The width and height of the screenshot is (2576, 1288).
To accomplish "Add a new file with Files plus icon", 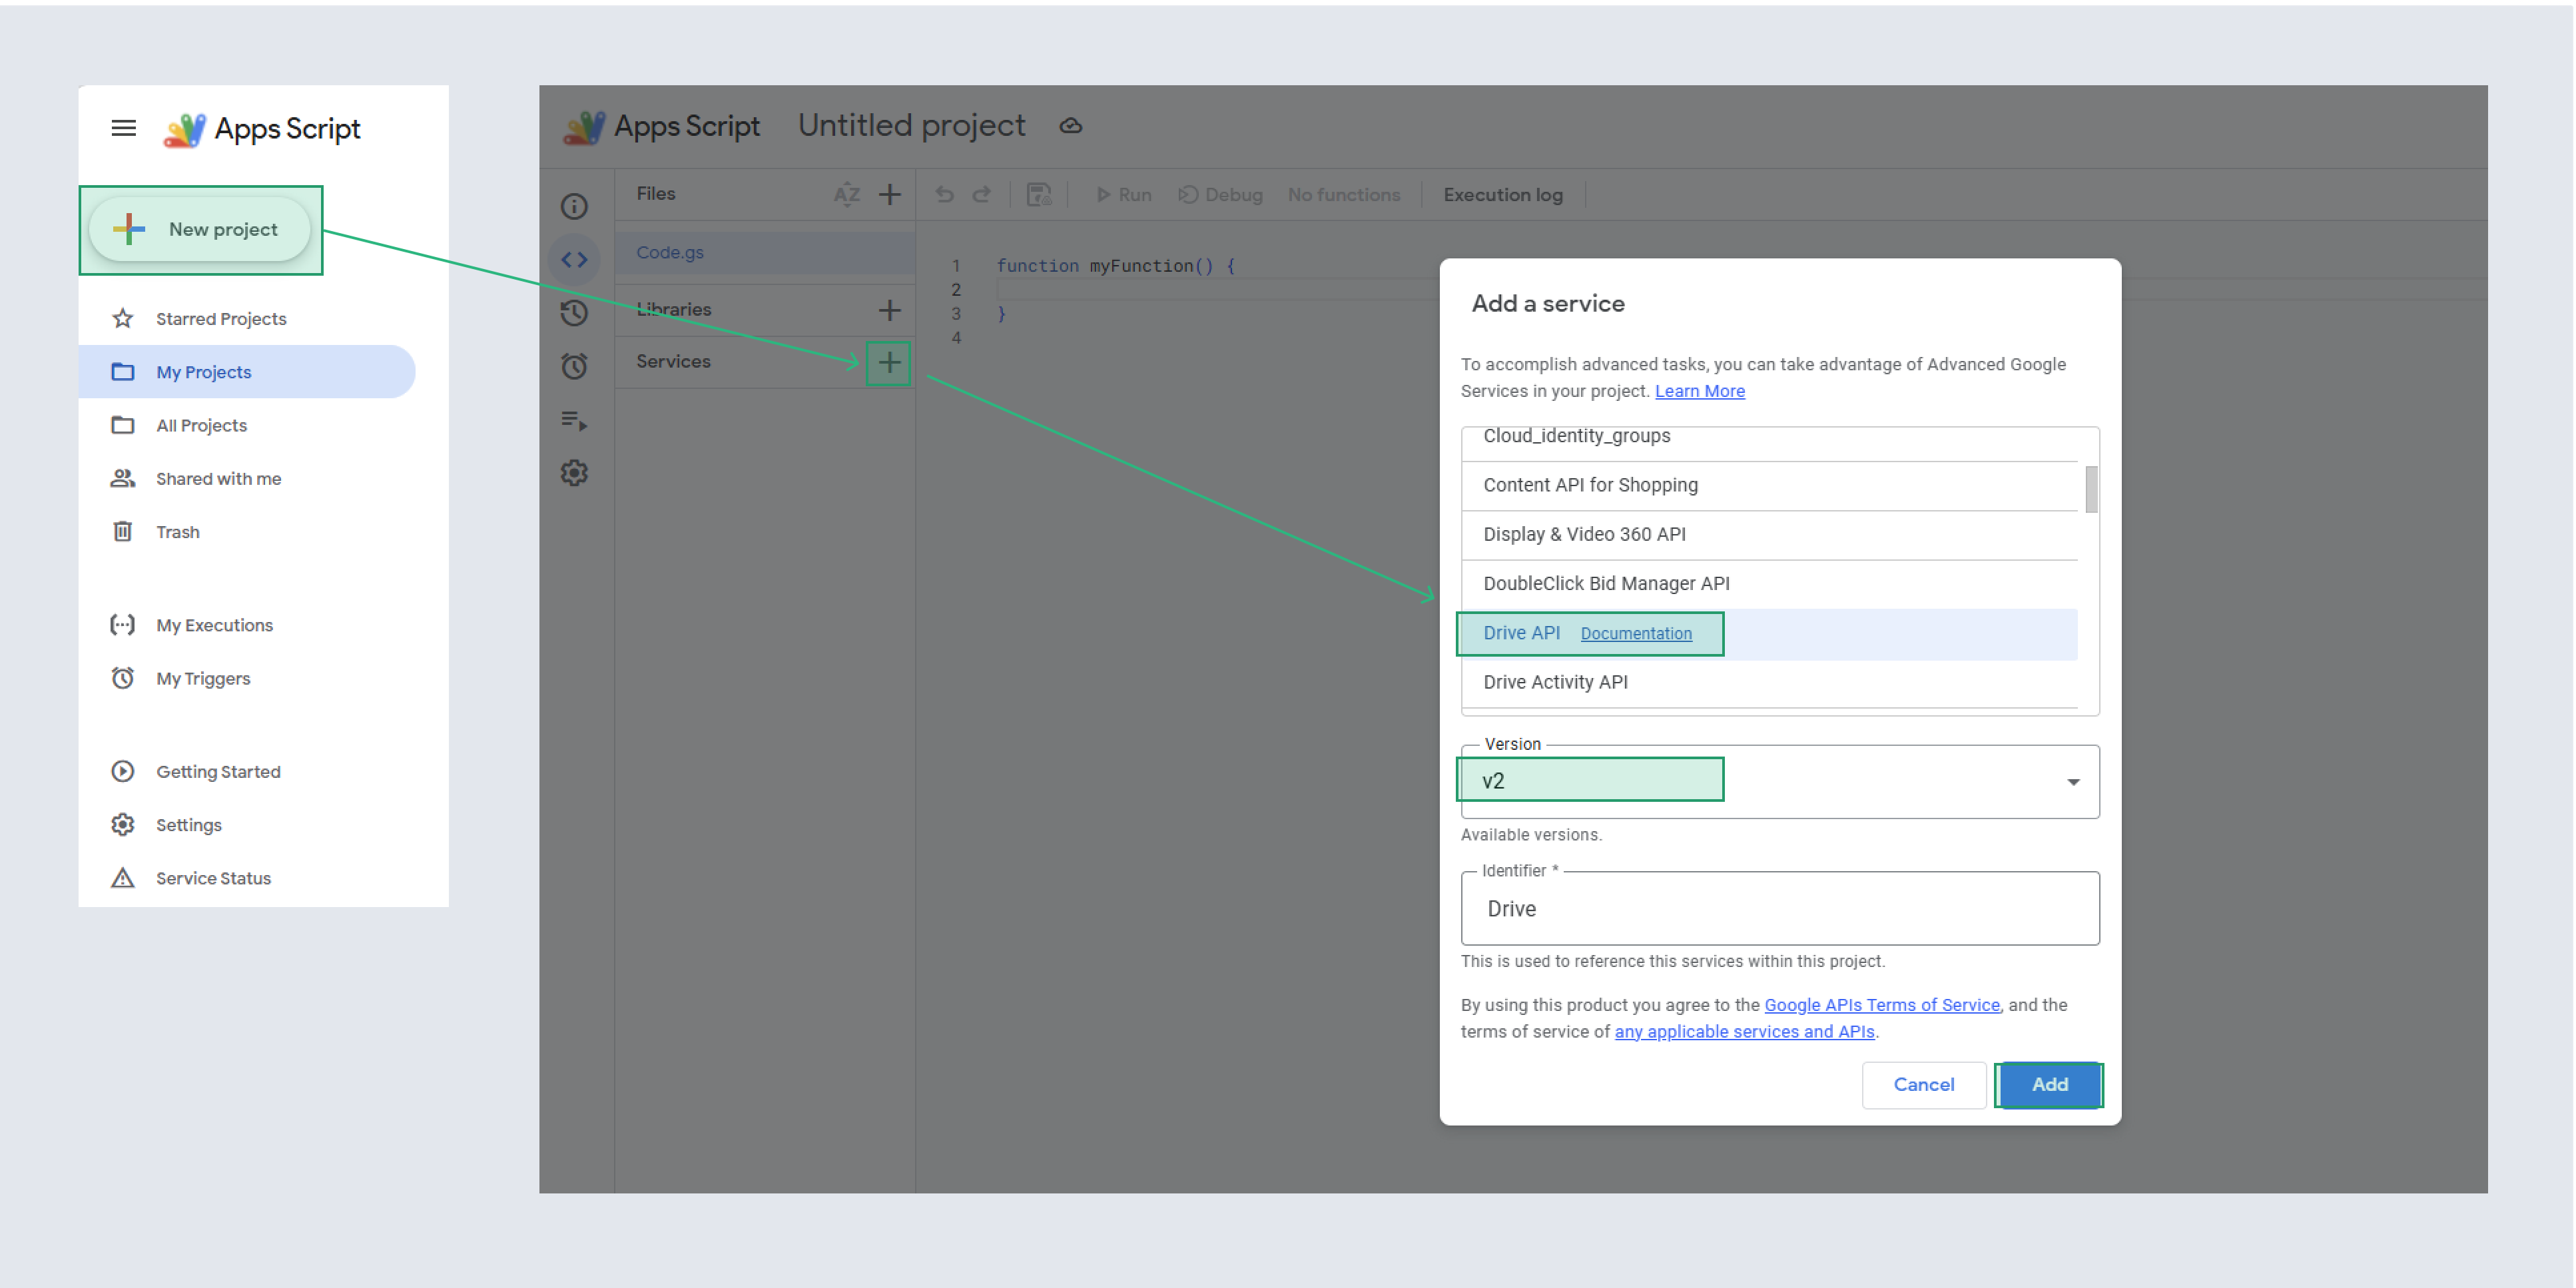I will pos(889,194).
